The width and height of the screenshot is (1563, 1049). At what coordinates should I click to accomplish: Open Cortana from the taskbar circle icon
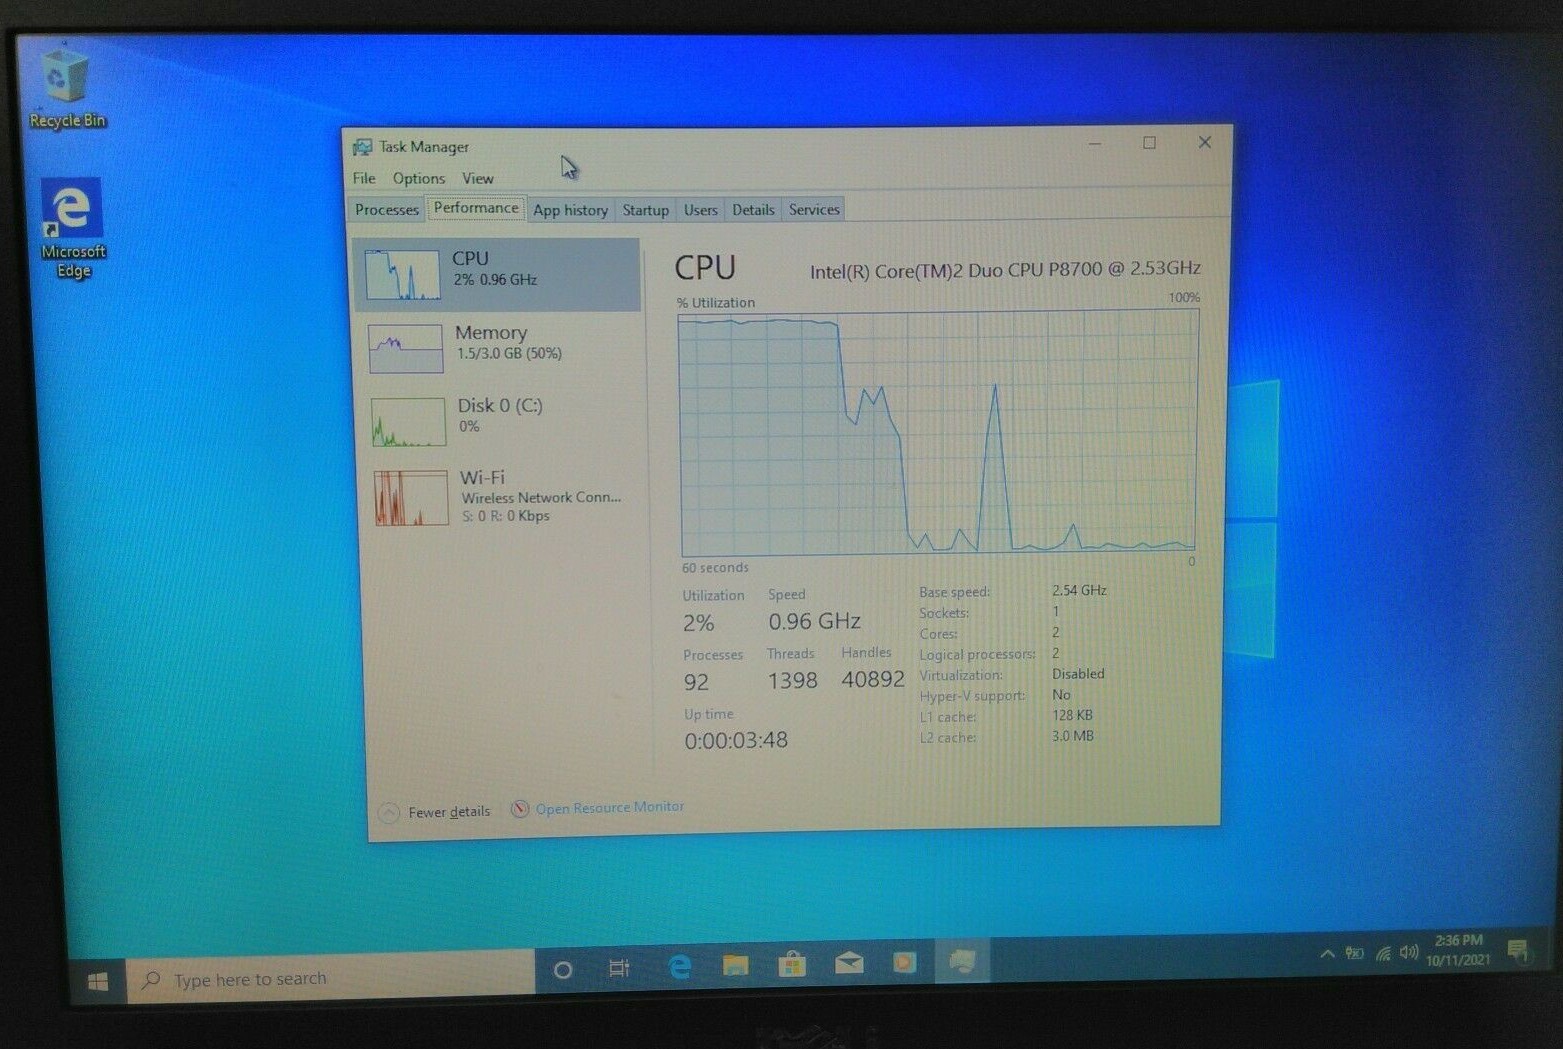pyautogui.click(x=563, y=969)
